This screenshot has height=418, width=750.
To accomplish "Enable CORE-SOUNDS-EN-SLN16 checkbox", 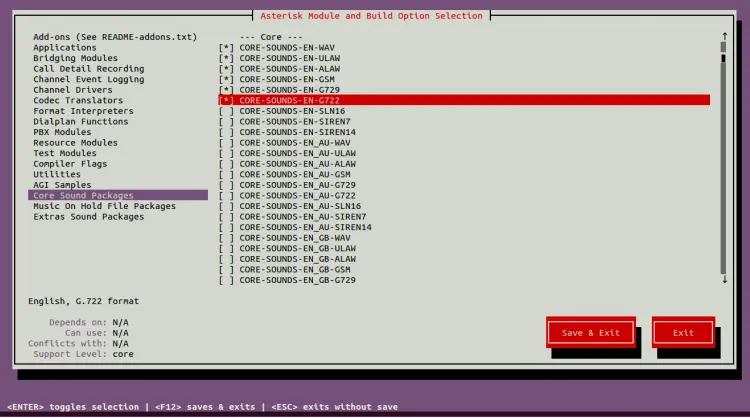I will pyautogui.click(x=226, y=110).
